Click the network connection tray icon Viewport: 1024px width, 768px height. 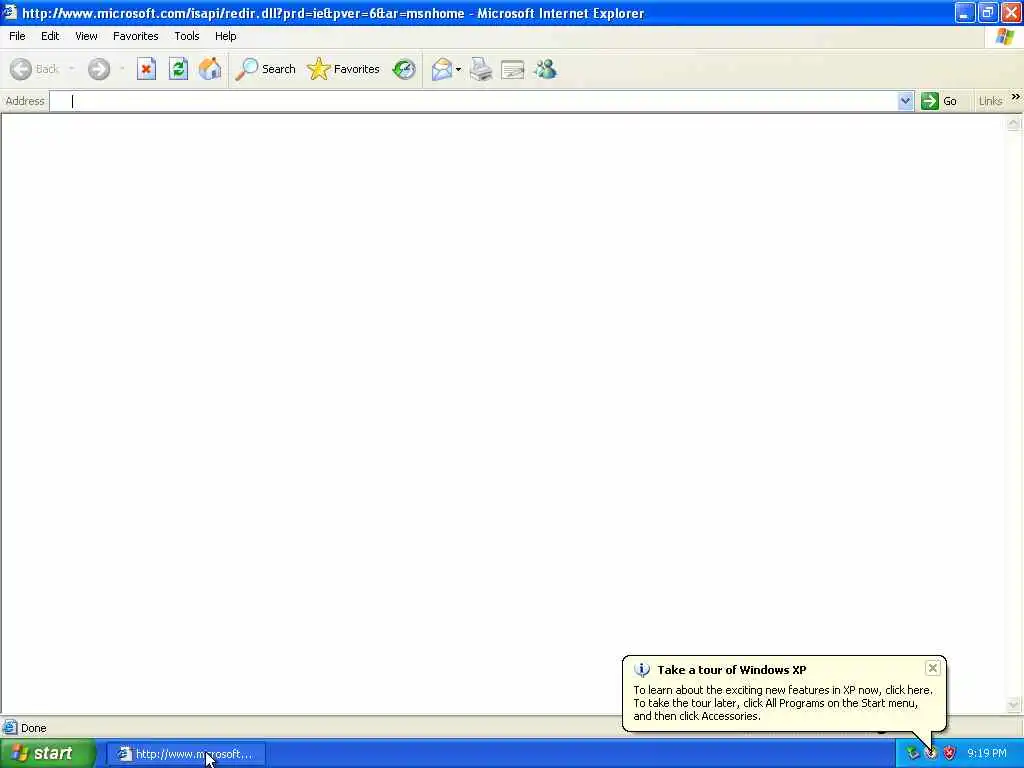pos(912,753)
